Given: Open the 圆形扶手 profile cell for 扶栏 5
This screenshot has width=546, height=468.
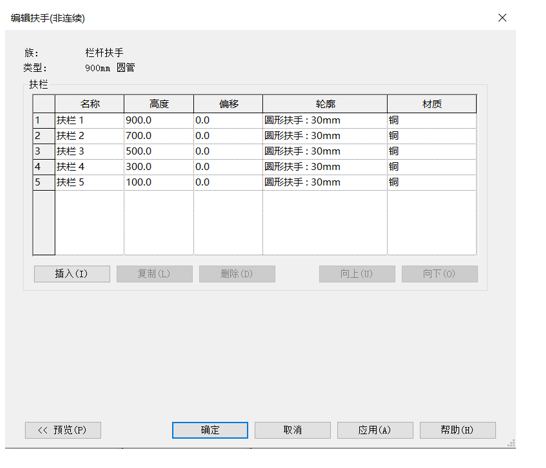Looking at the screenshot, I should click(x=325, y=182).
